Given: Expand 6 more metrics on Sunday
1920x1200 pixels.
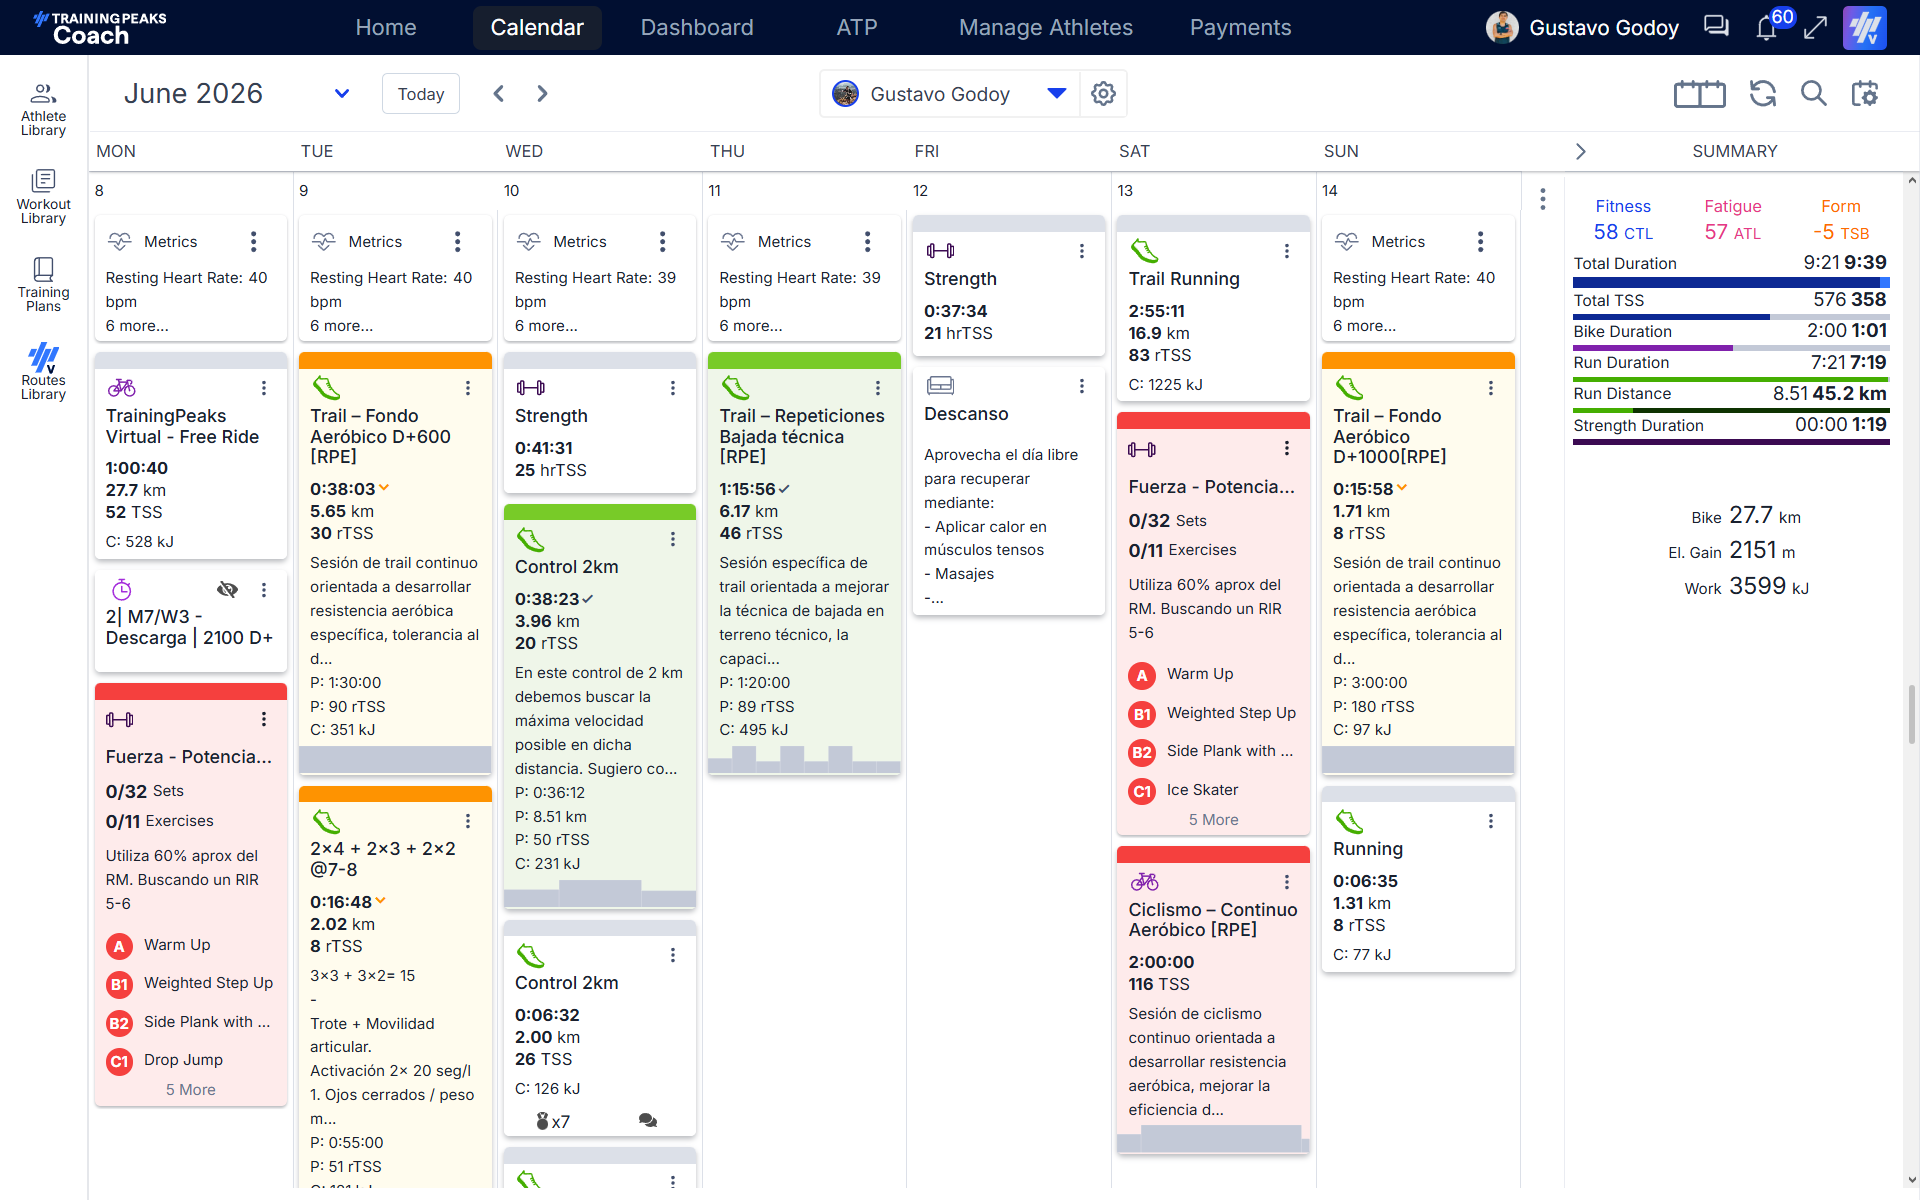Looking at the screenshot, I should click(1364, 326).
